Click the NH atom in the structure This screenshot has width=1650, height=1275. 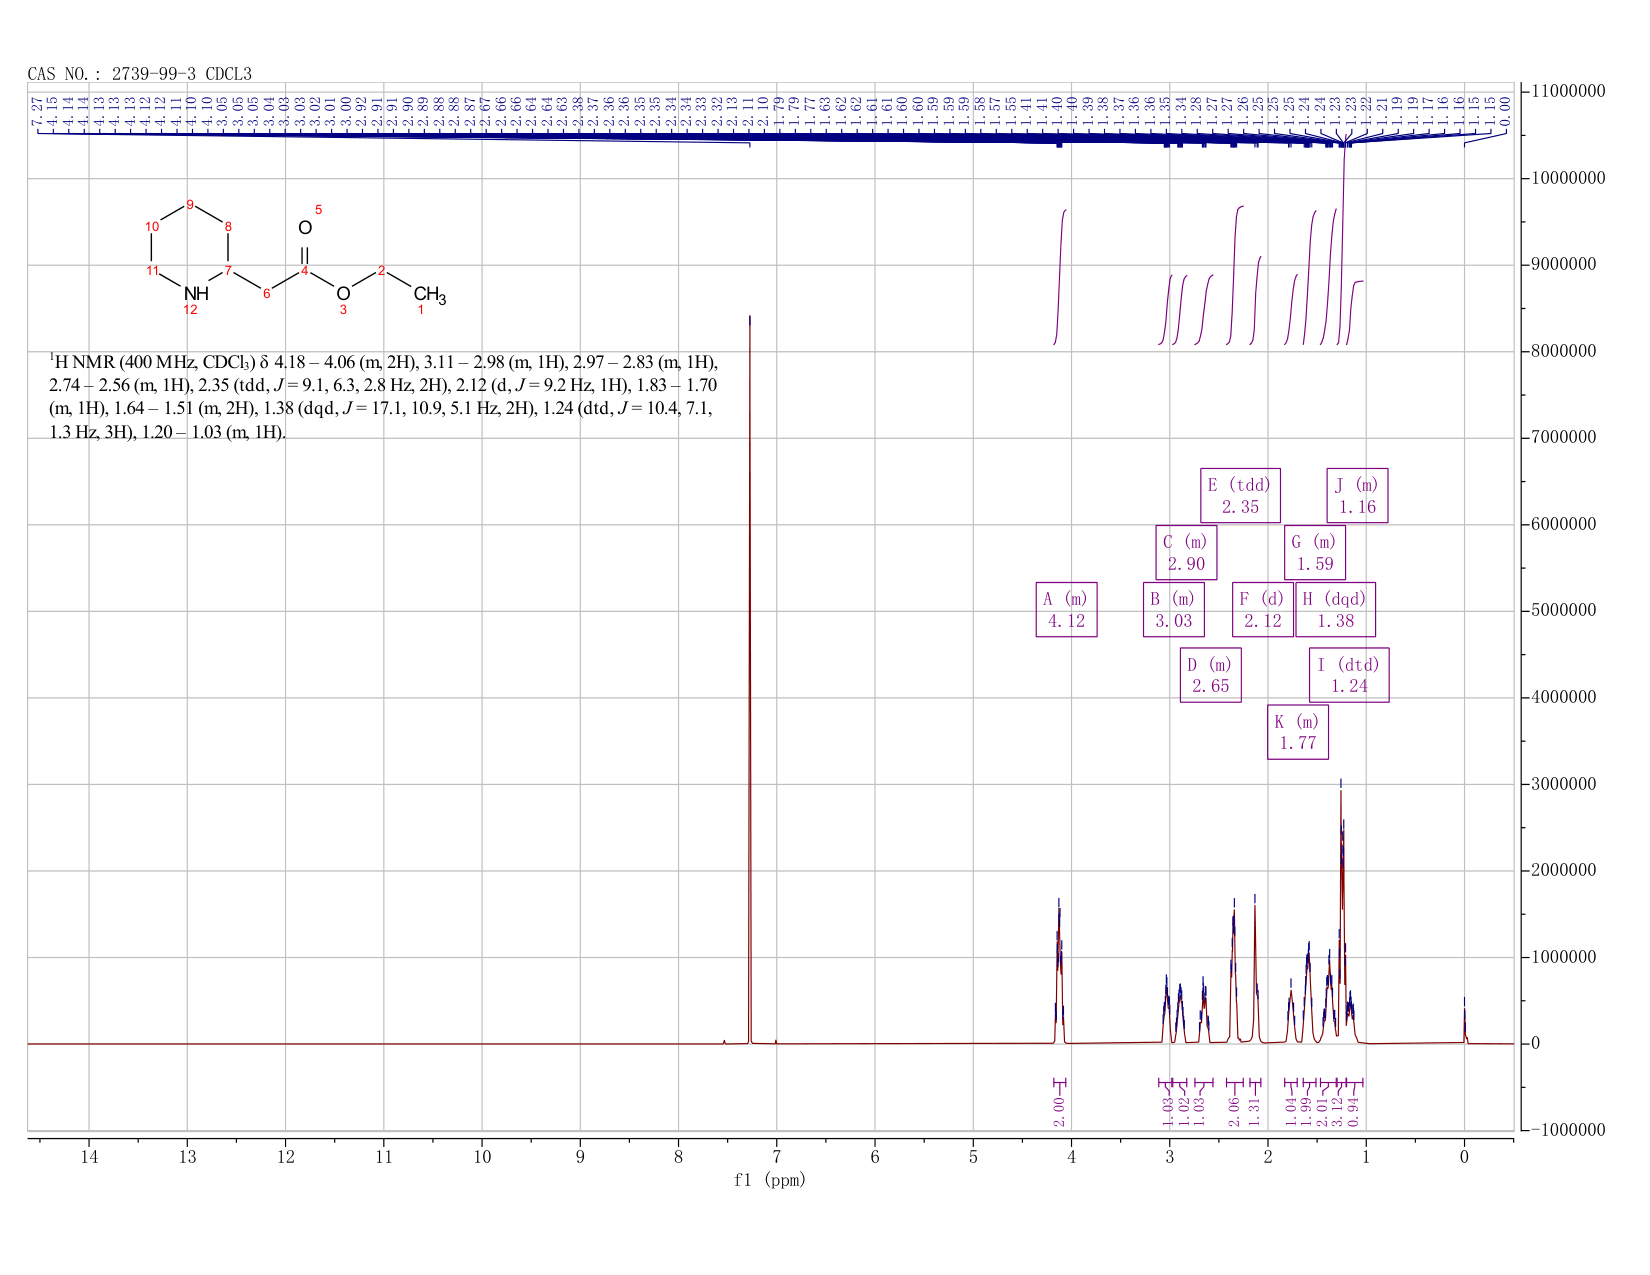point(197,293)
